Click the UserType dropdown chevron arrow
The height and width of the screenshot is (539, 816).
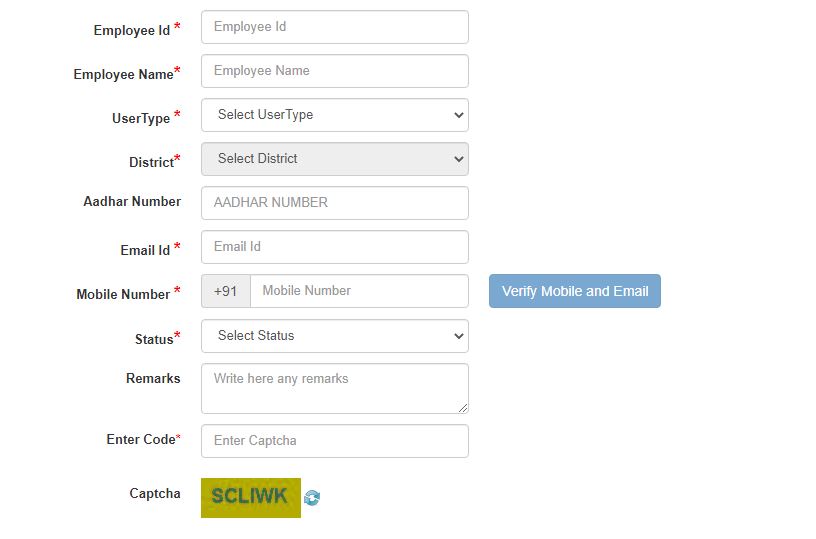(458, 115)
